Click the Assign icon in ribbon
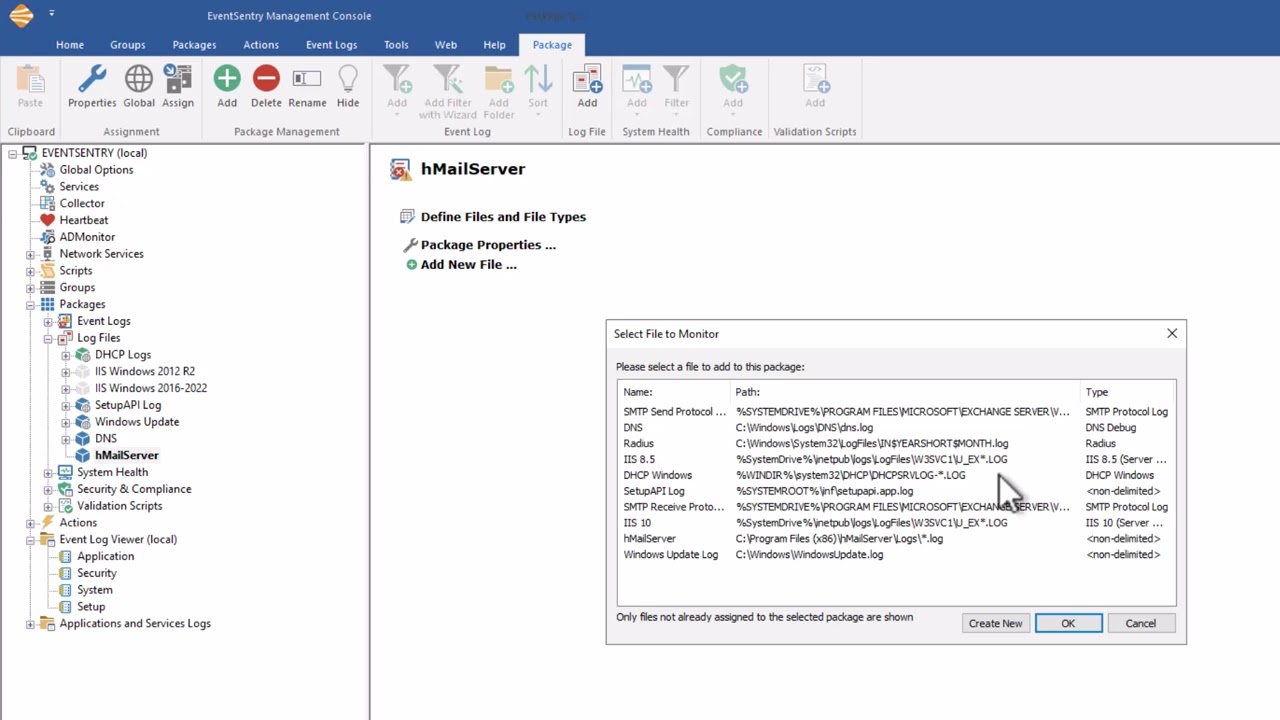Viewport: 1280px width, 720px height. [x=178, y=79]
